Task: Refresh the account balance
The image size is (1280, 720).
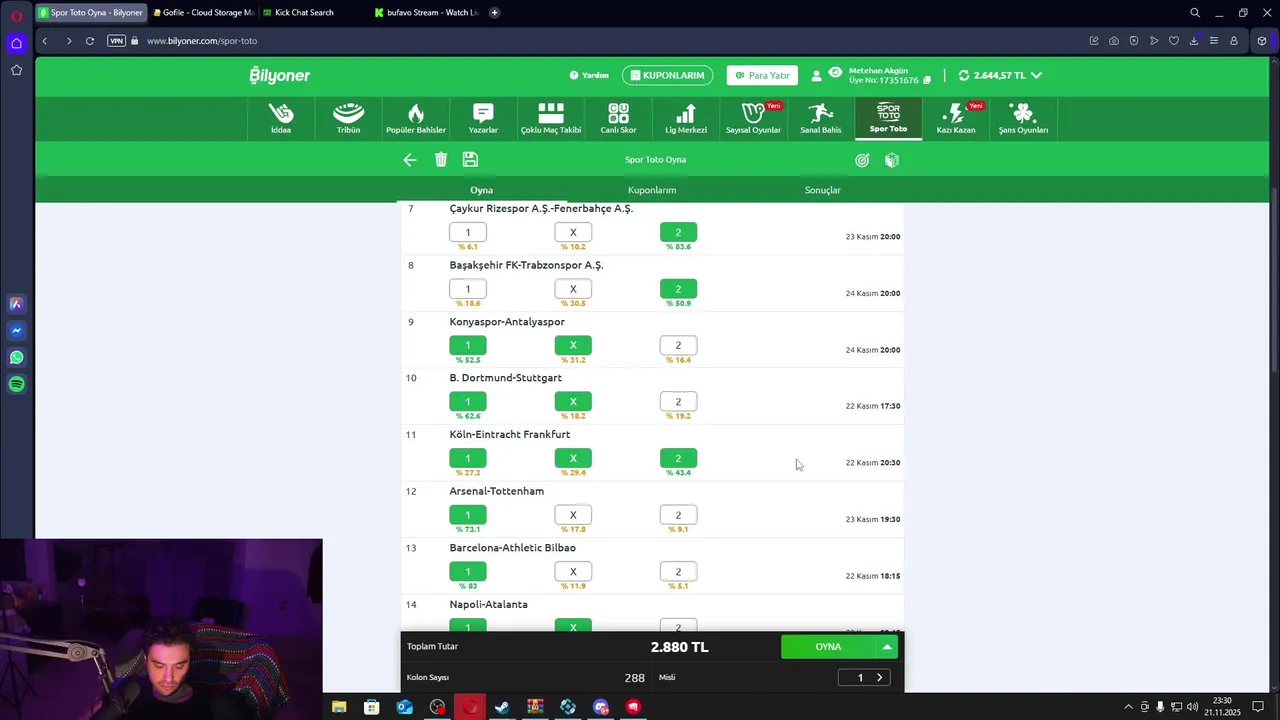Action: pyautogui.click(x=964, y=75)
